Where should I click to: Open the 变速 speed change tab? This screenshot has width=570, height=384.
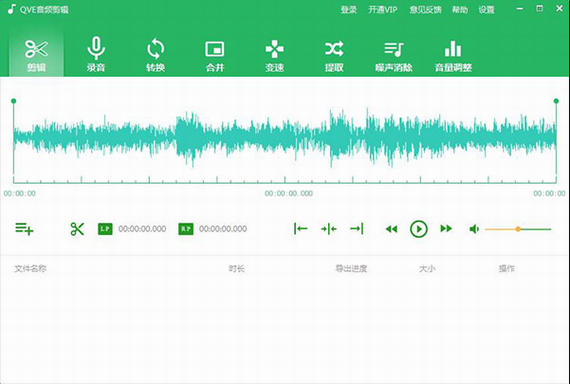tap(274, 55)
